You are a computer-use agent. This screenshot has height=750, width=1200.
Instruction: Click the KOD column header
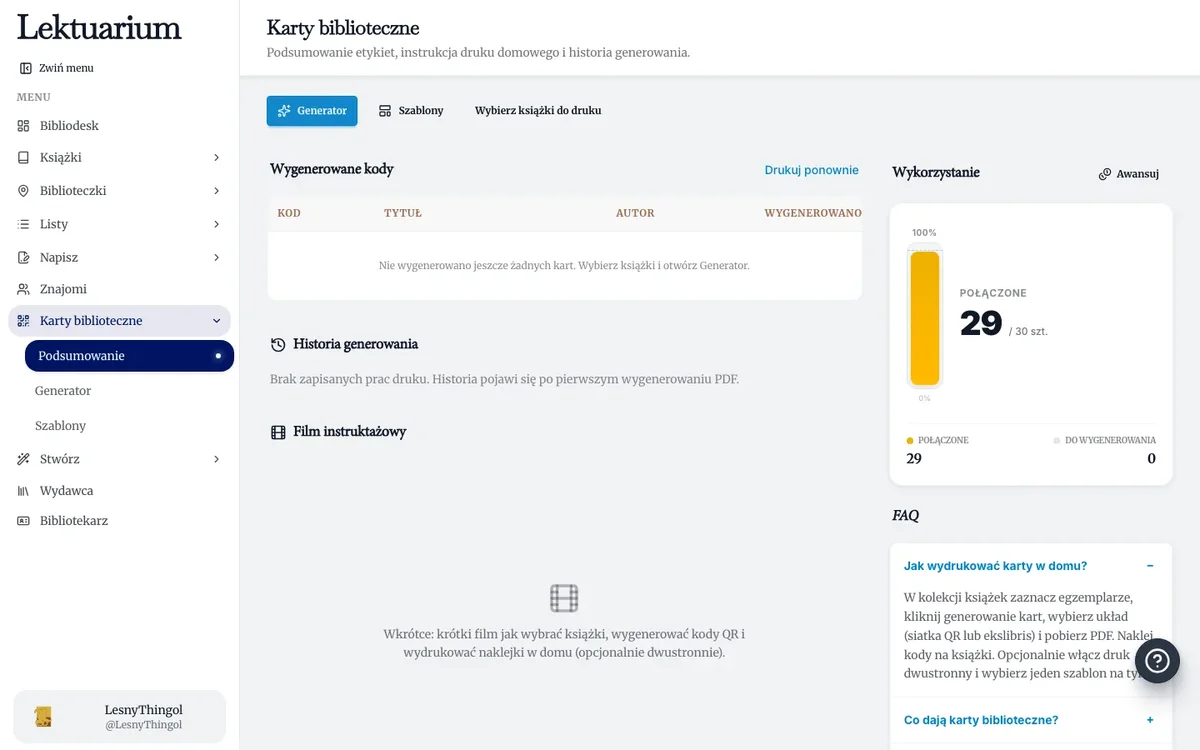point(289,213)
